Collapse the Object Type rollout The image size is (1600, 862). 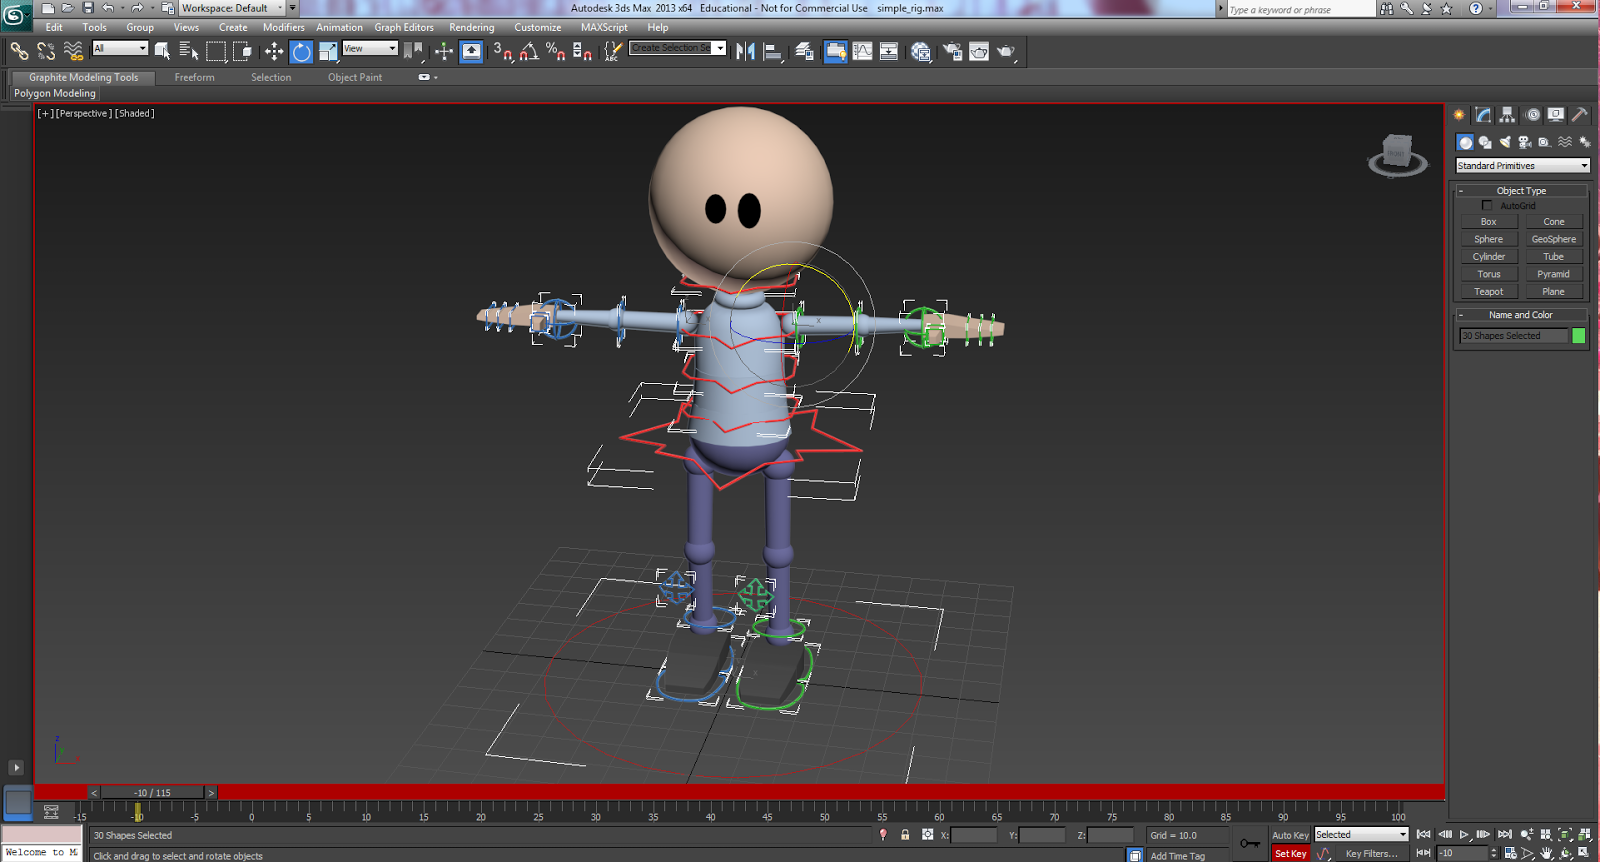click(x=1521, y=190)
